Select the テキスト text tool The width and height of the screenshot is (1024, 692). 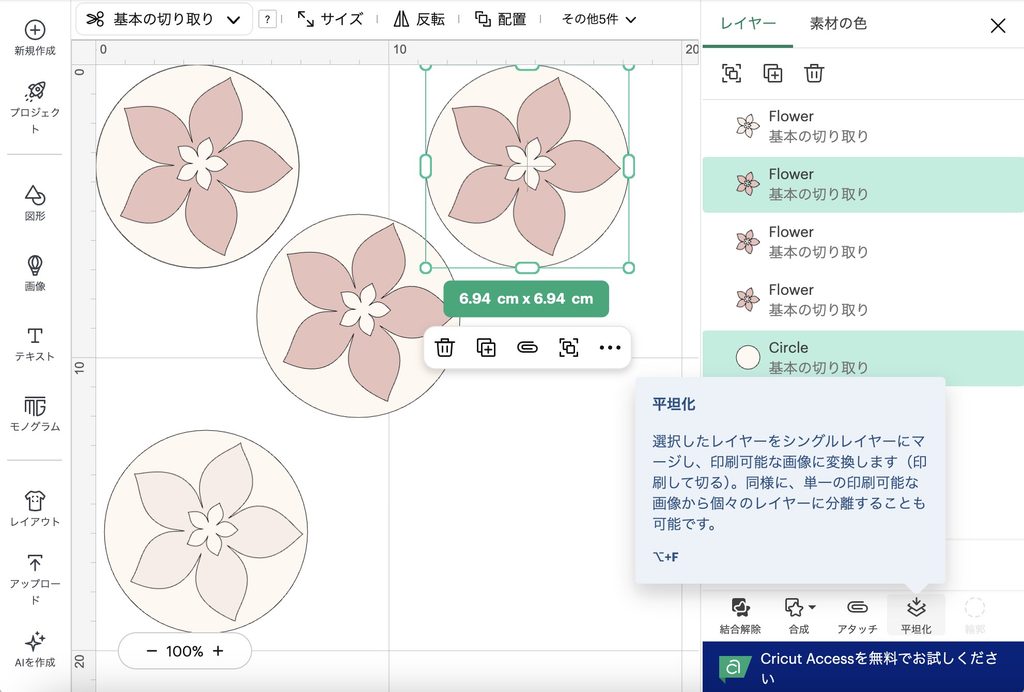[x=35, y=336]
